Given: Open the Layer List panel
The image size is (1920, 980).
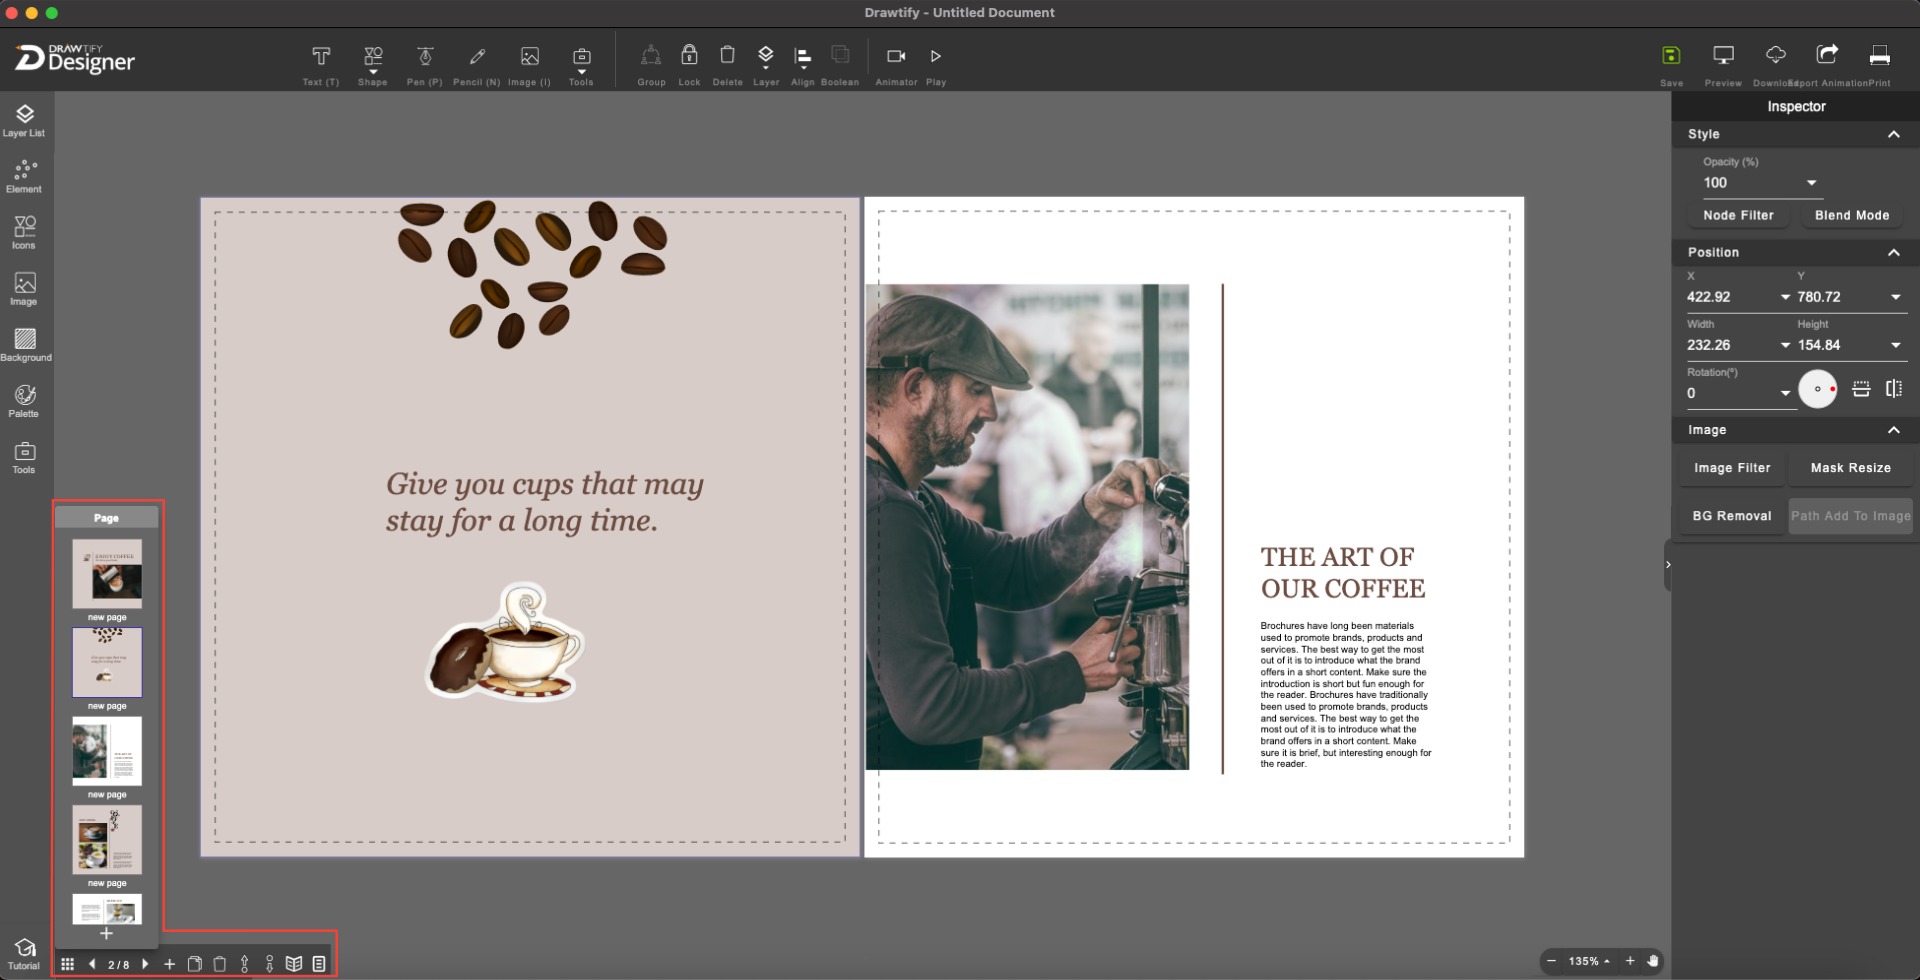Looking at the screenshot, I should (24, 121).
